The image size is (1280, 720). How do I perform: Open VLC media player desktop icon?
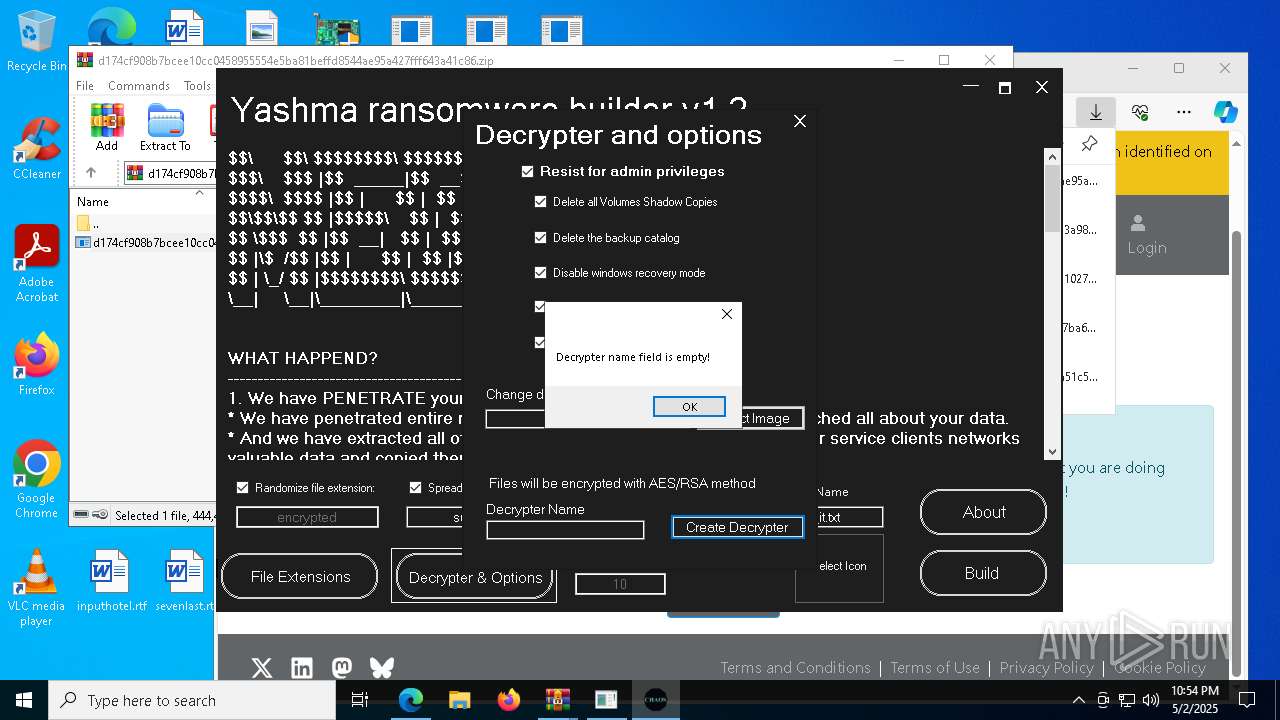click(x=37, y=588)
